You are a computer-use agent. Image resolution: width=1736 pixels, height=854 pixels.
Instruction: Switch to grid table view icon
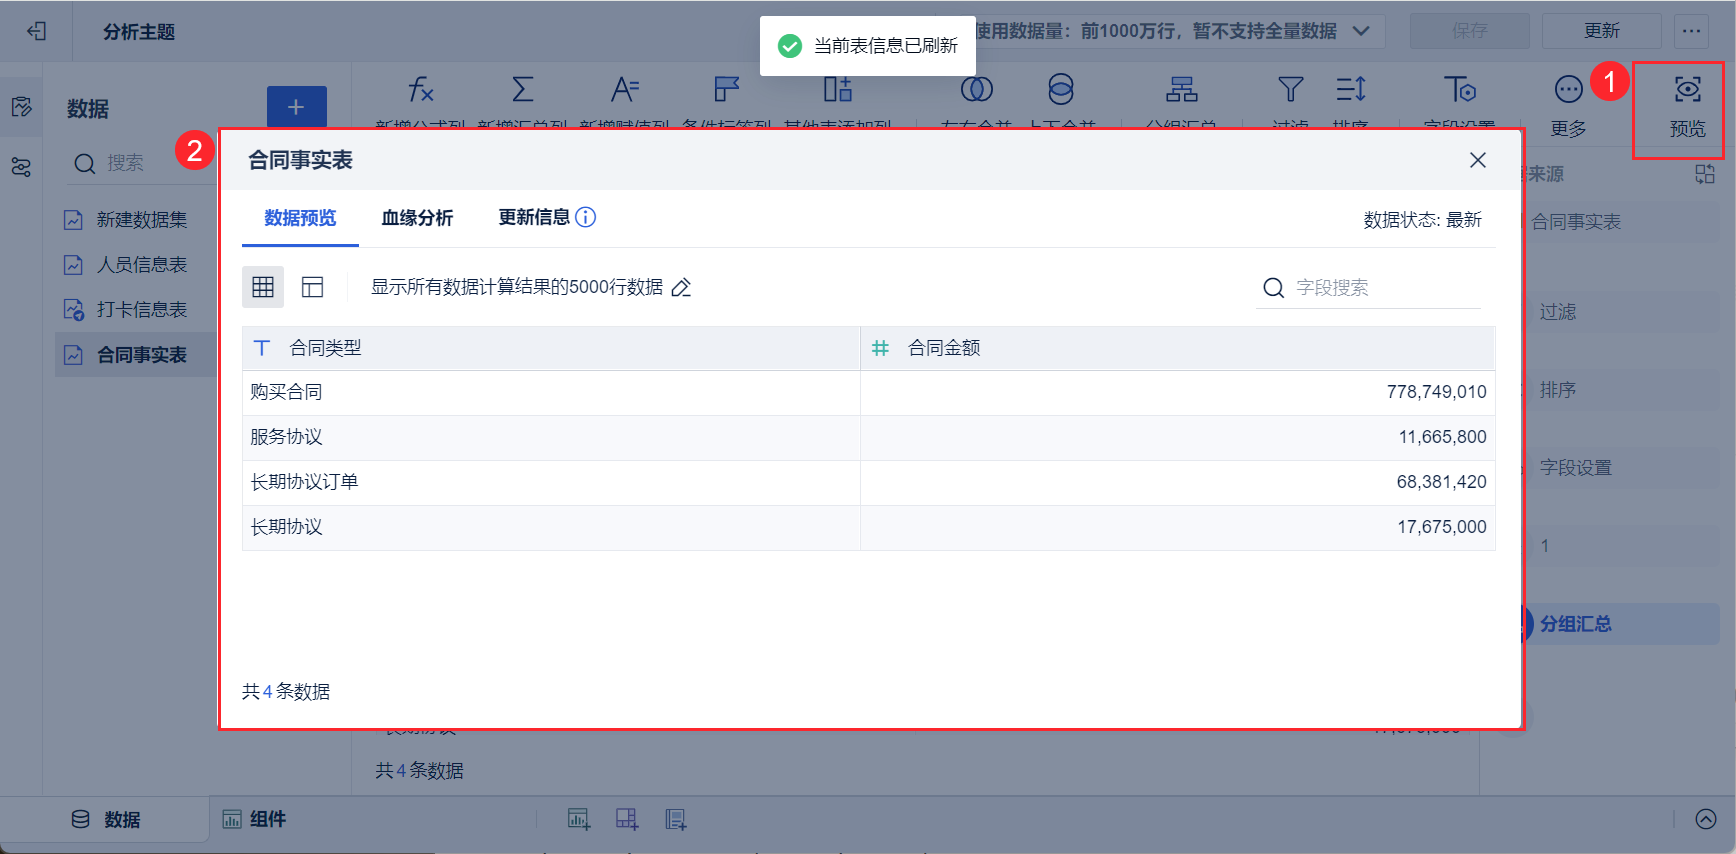pyautogui.click(x=263, y=287)
